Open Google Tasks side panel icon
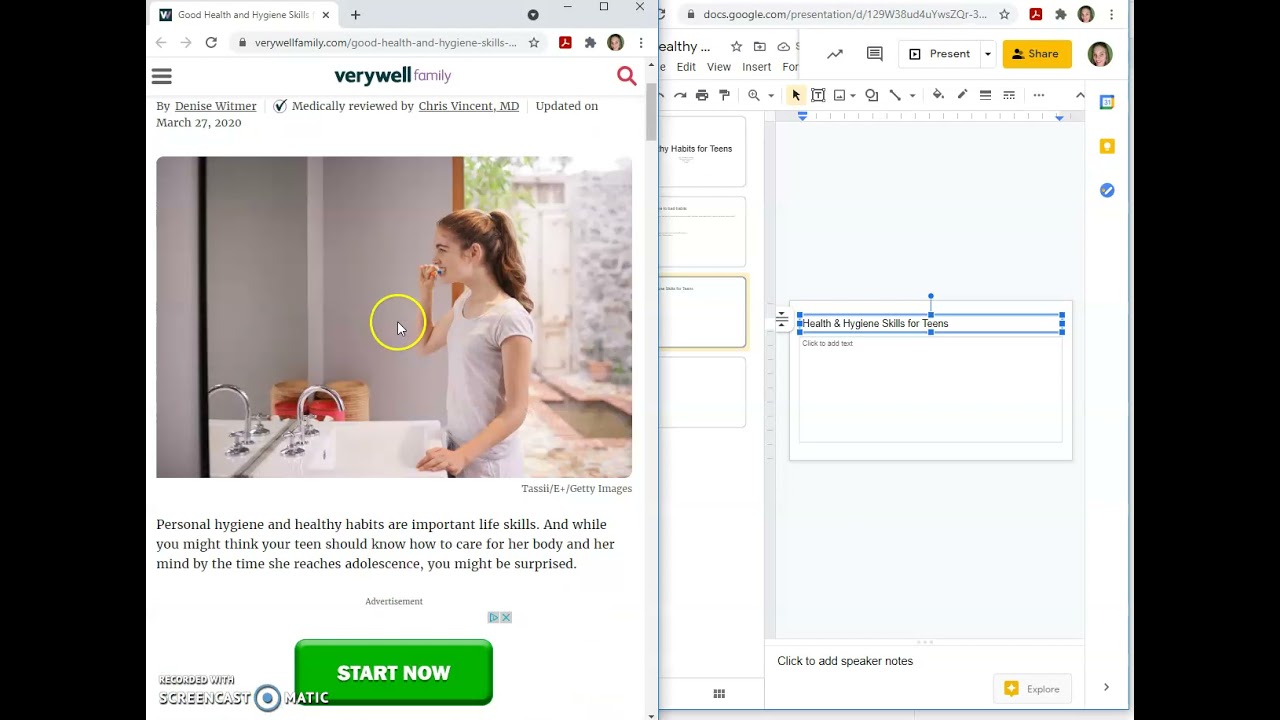 tap(1107, 190)
